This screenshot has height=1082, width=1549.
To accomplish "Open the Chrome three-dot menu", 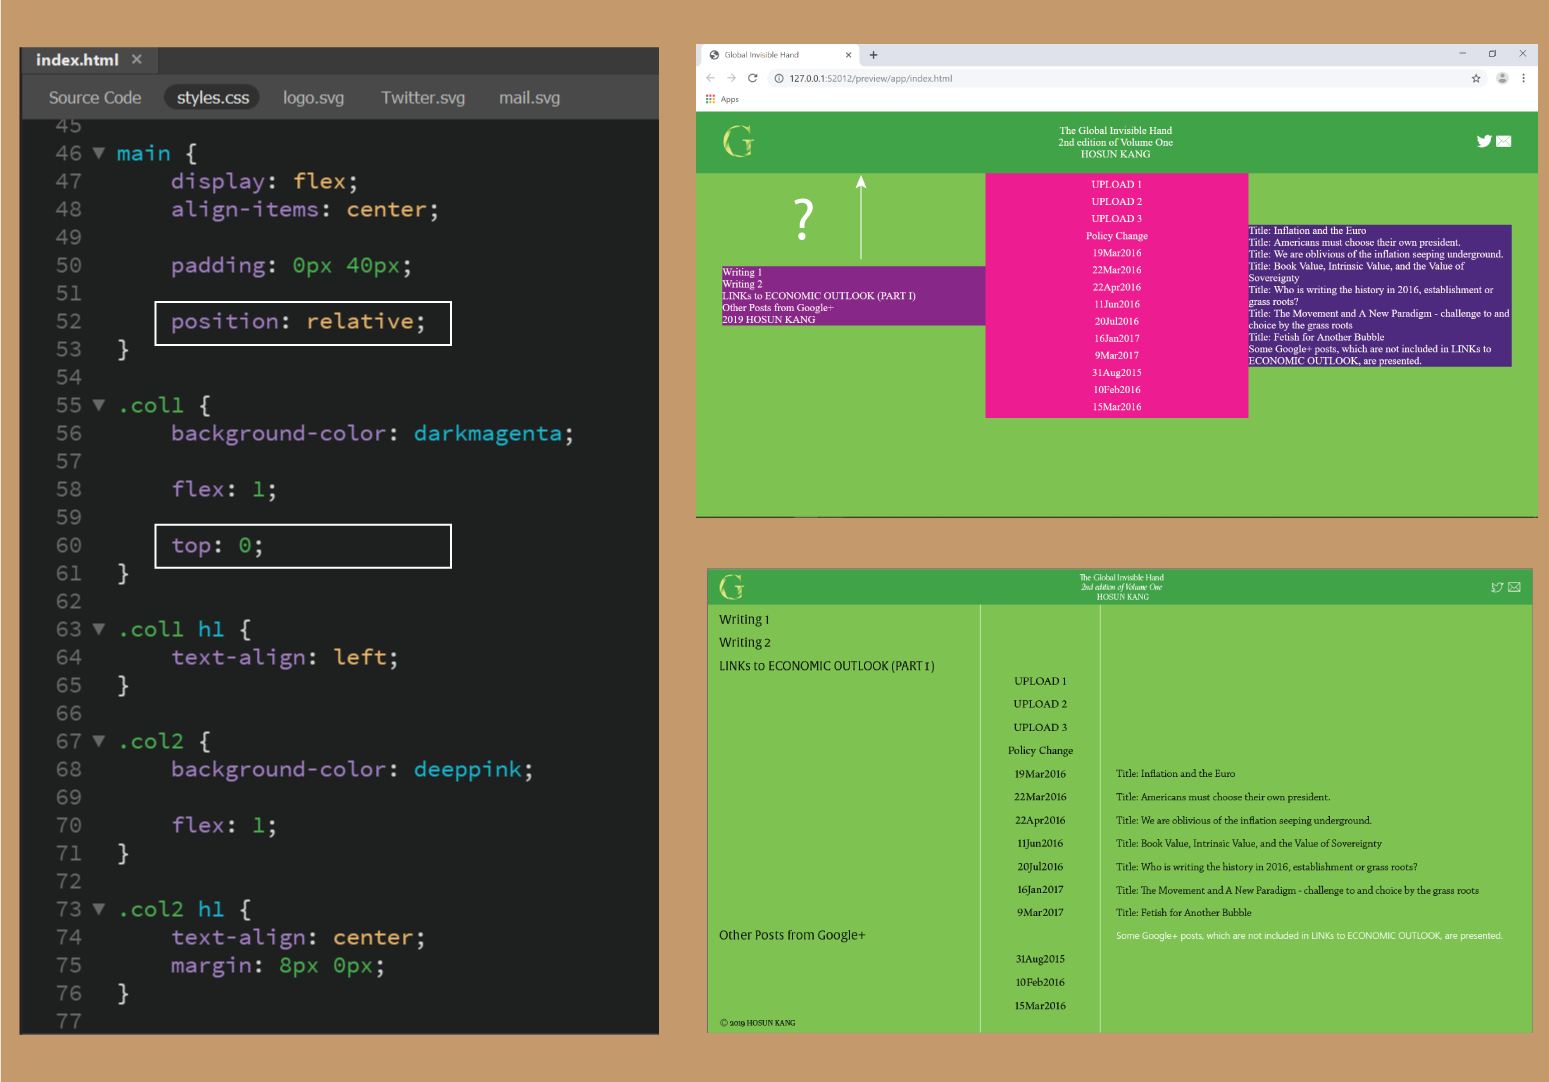I will [x=1523, y=78].
